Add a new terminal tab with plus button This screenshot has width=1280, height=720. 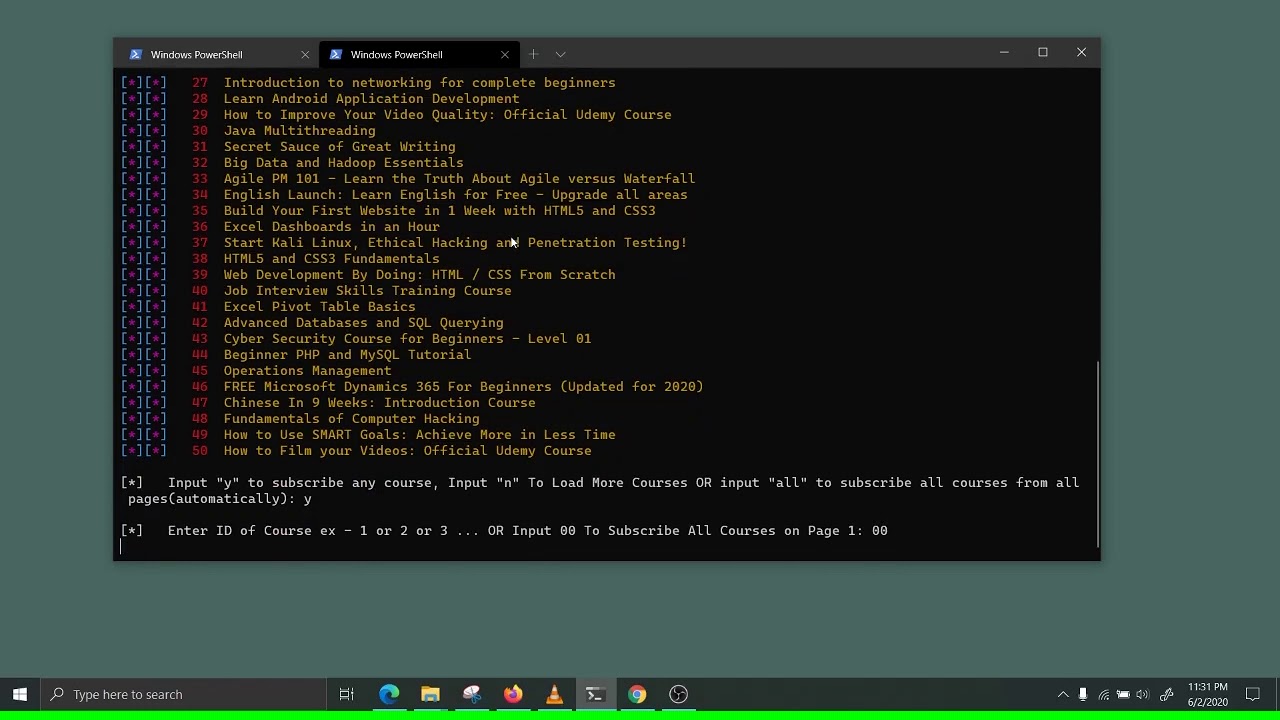tap(533, 54)
